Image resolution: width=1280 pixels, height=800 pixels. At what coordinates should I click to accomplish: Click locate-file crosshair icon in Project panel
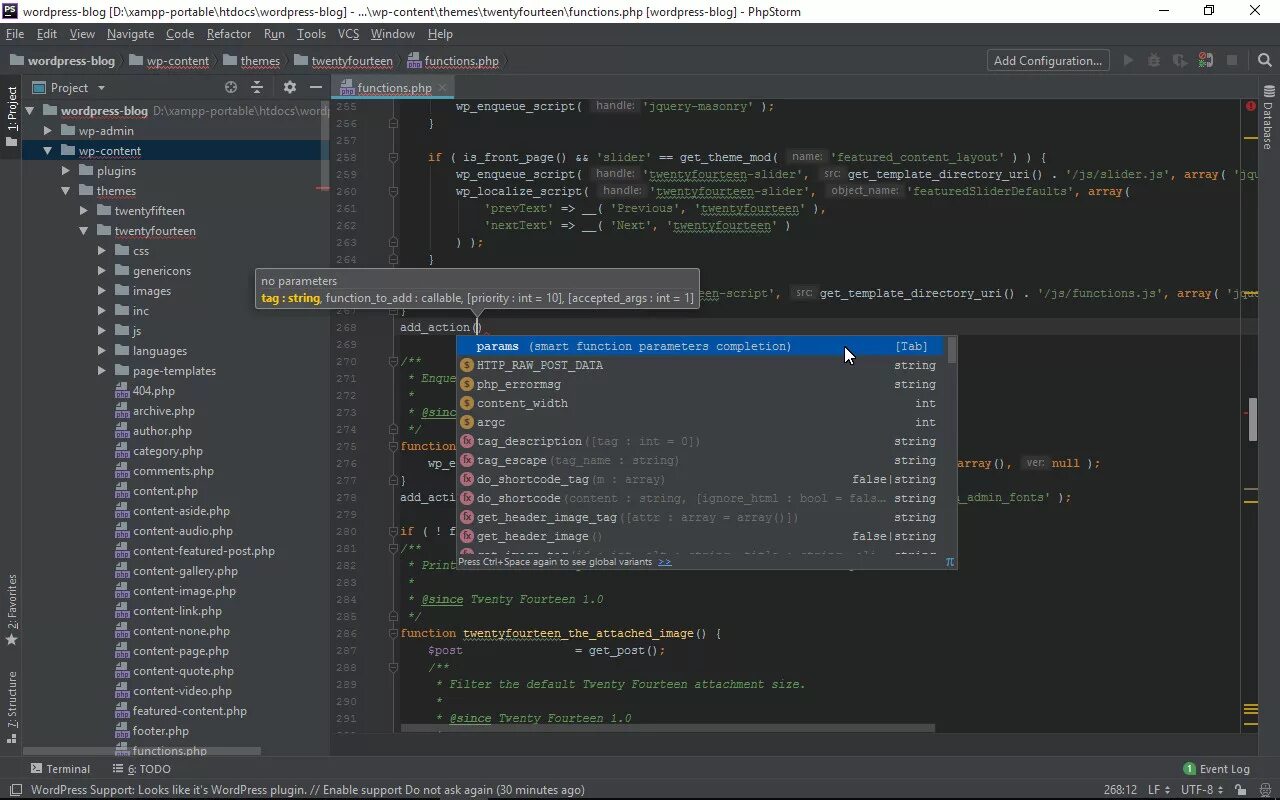pos(231,87)
